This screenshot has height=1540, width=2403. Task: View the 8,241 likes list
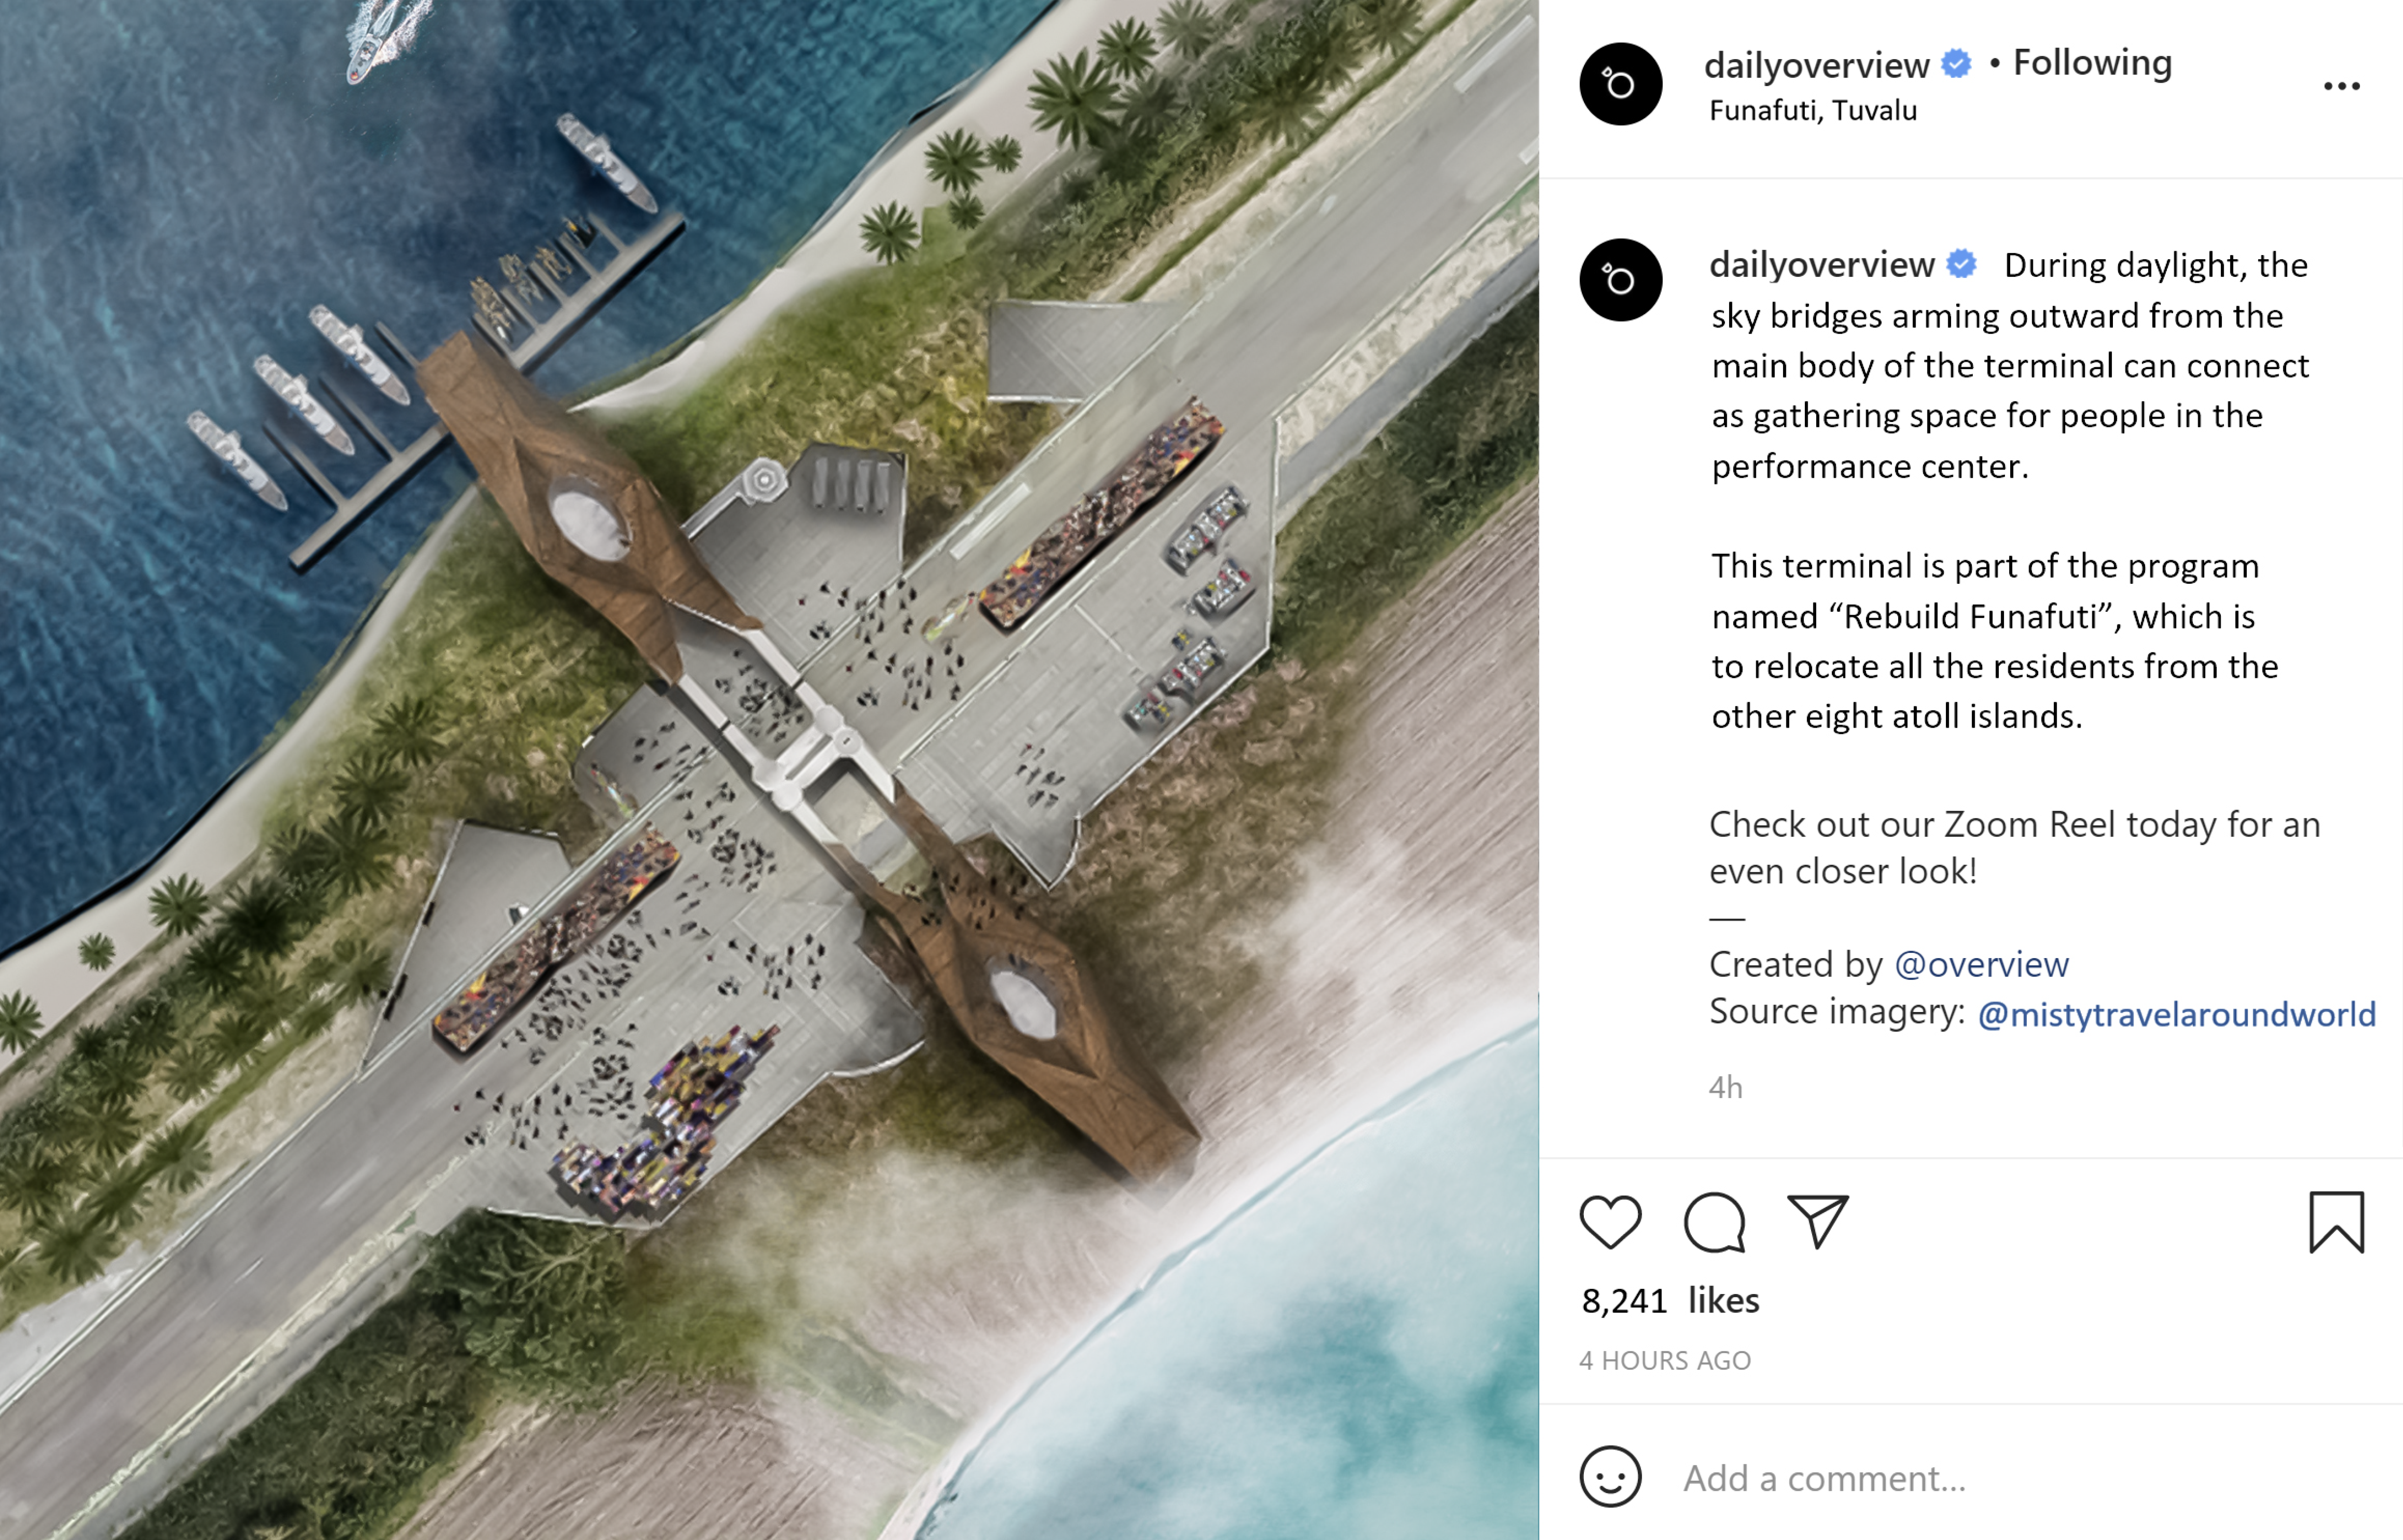1669,1300
